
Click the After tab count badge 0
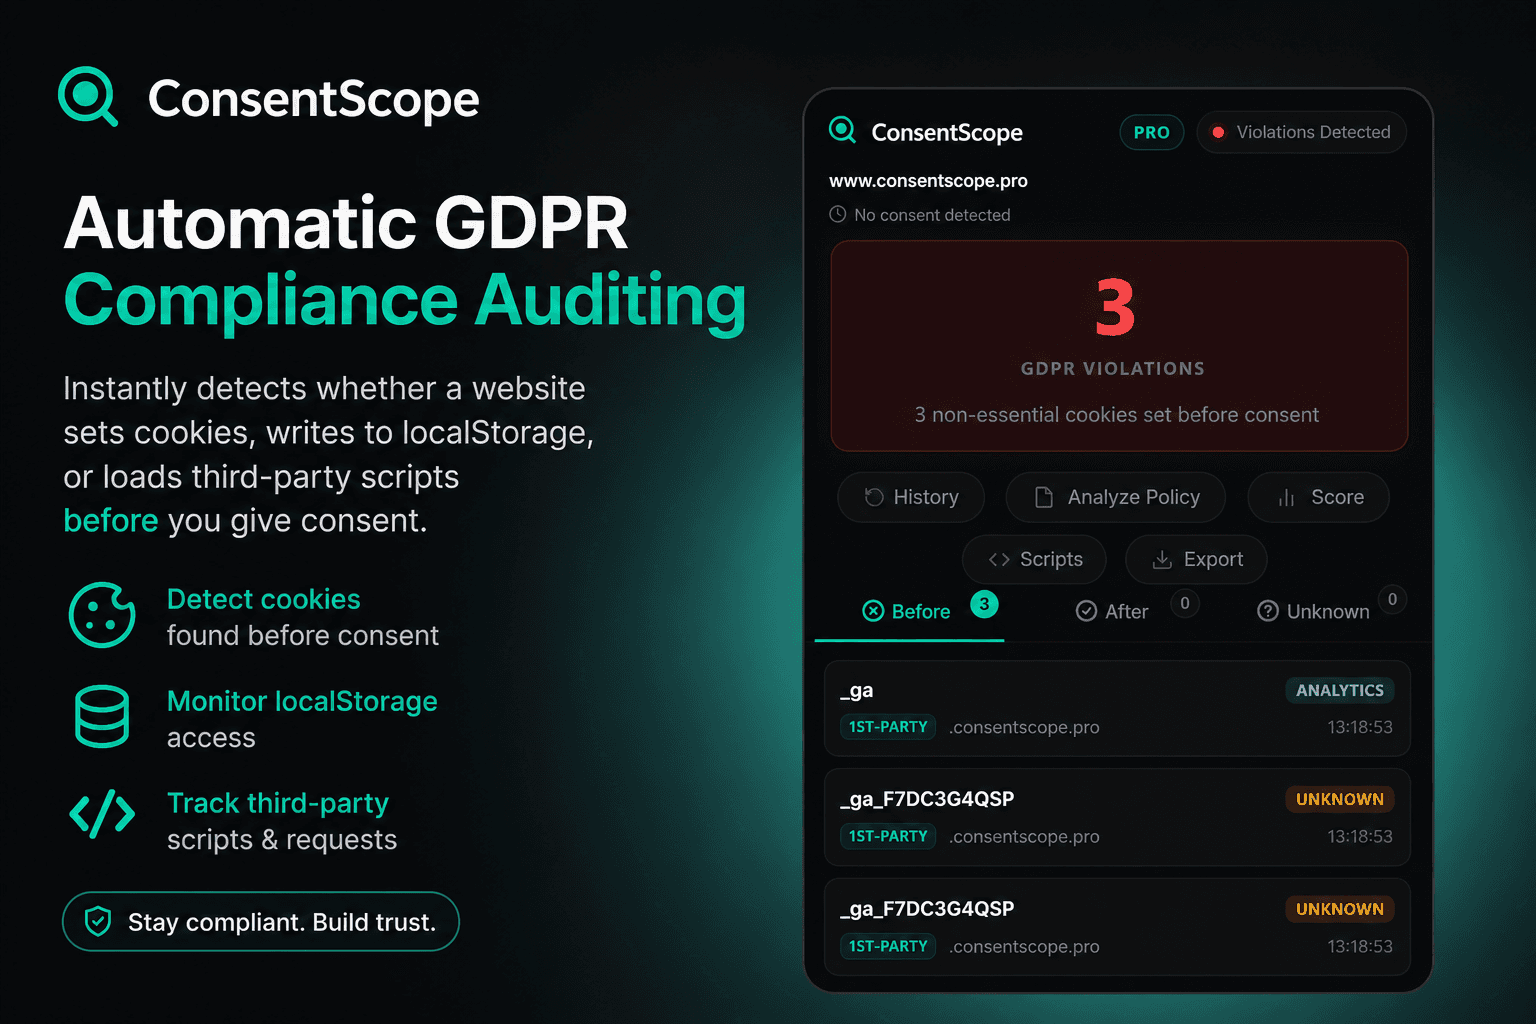pyautogui.click(x=1185, y=603)
